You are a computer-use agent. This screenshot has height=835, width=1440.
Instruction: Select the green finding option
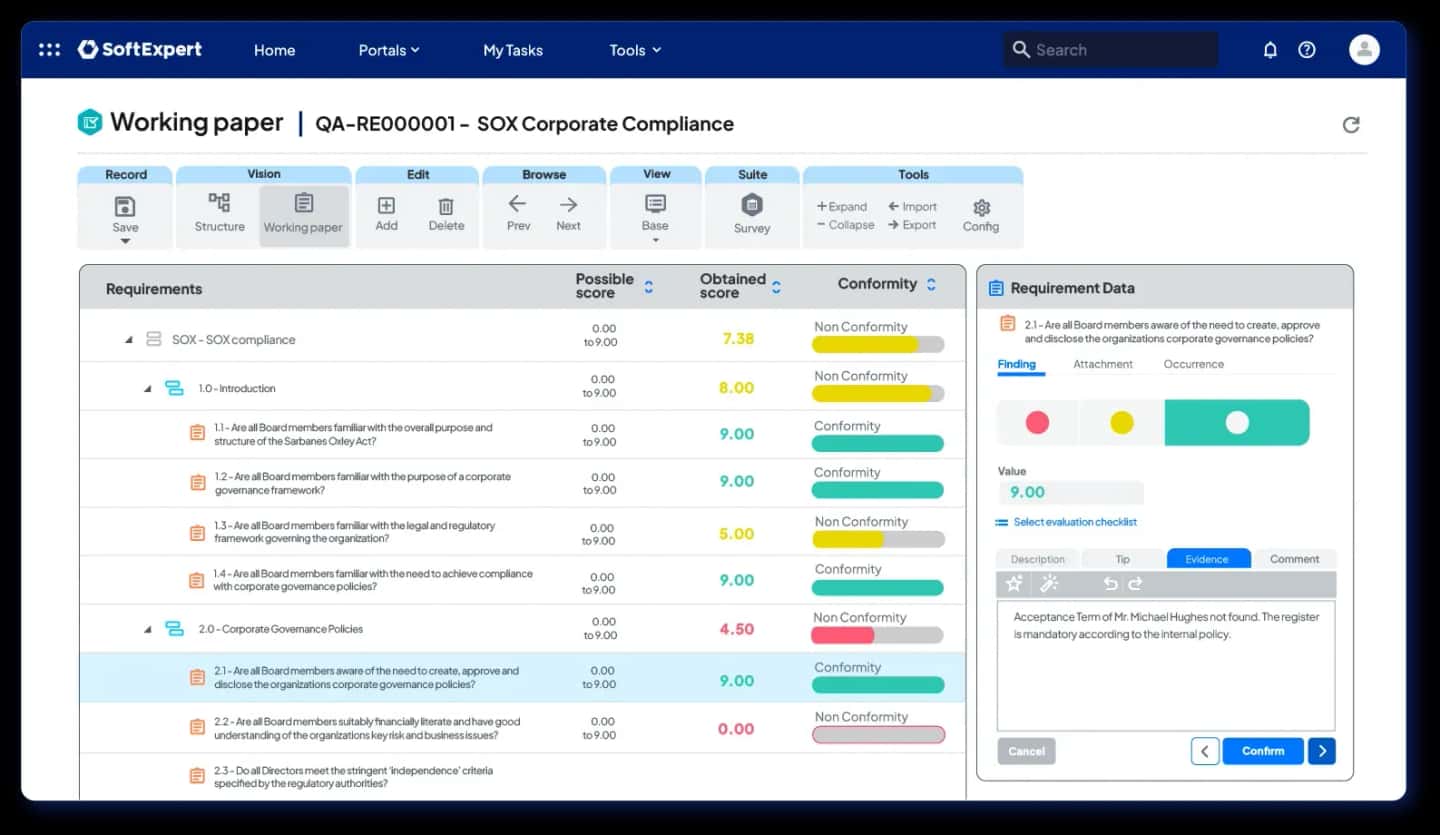point(1237,422)
